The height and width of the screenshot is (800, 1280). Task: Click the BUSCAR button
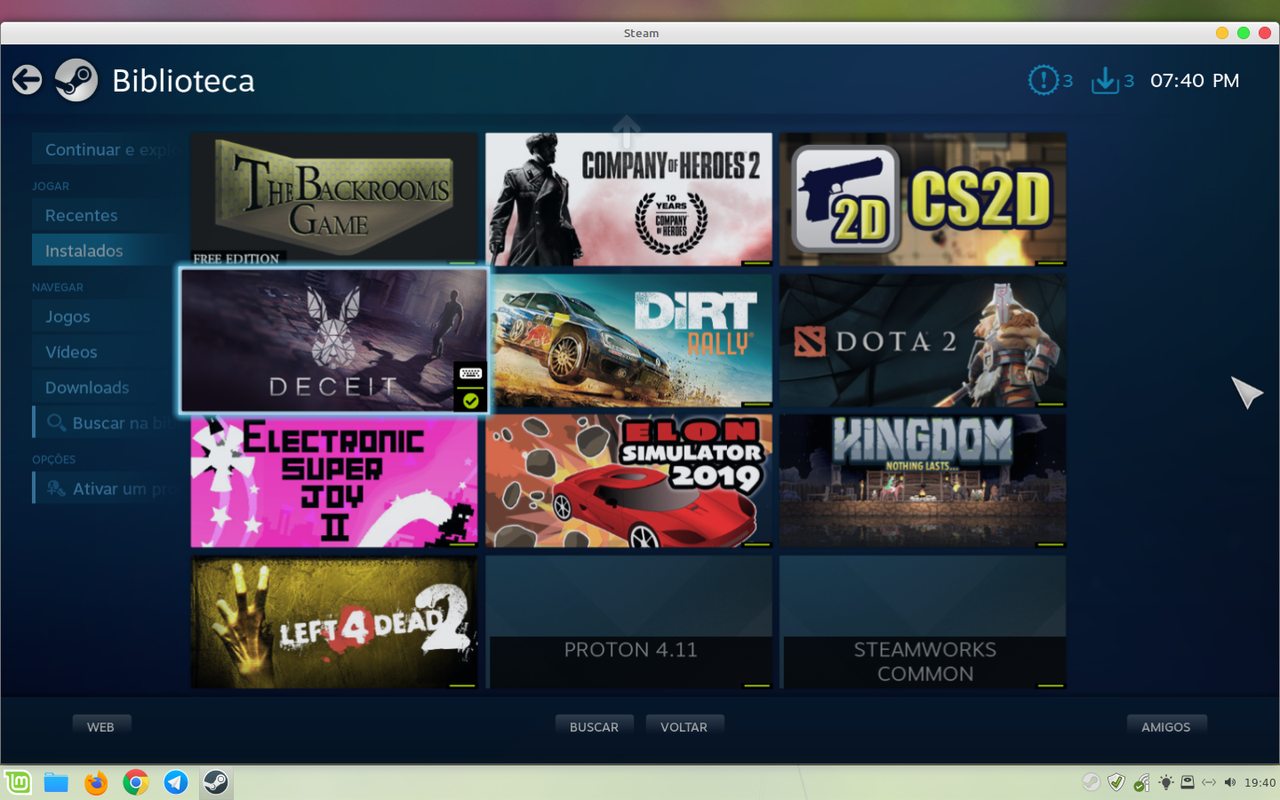594,727
